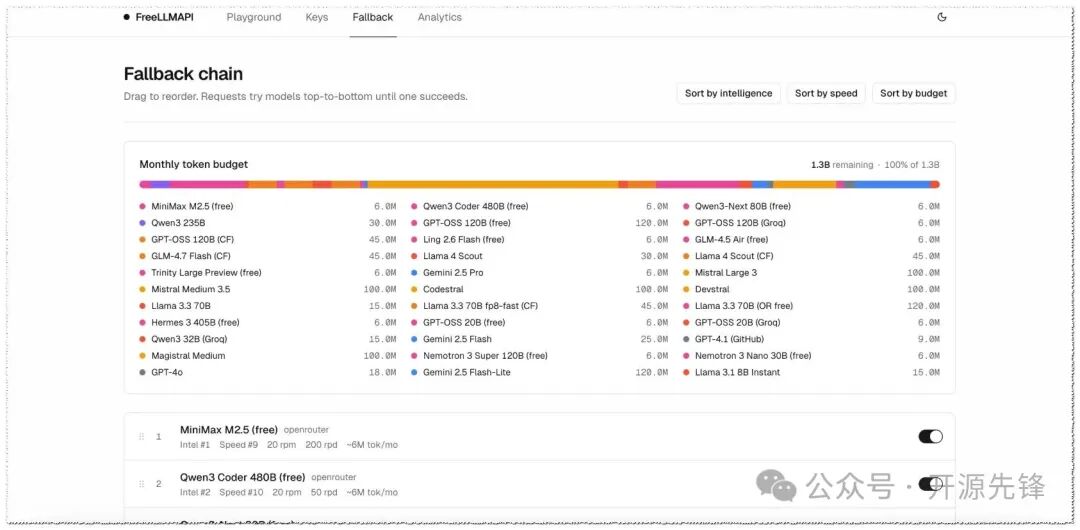Image resolution: width=1080 pixels, height=530 pixels.
Task: Click GLM-4.5 Air (free) legend entry
Action: 731,239
